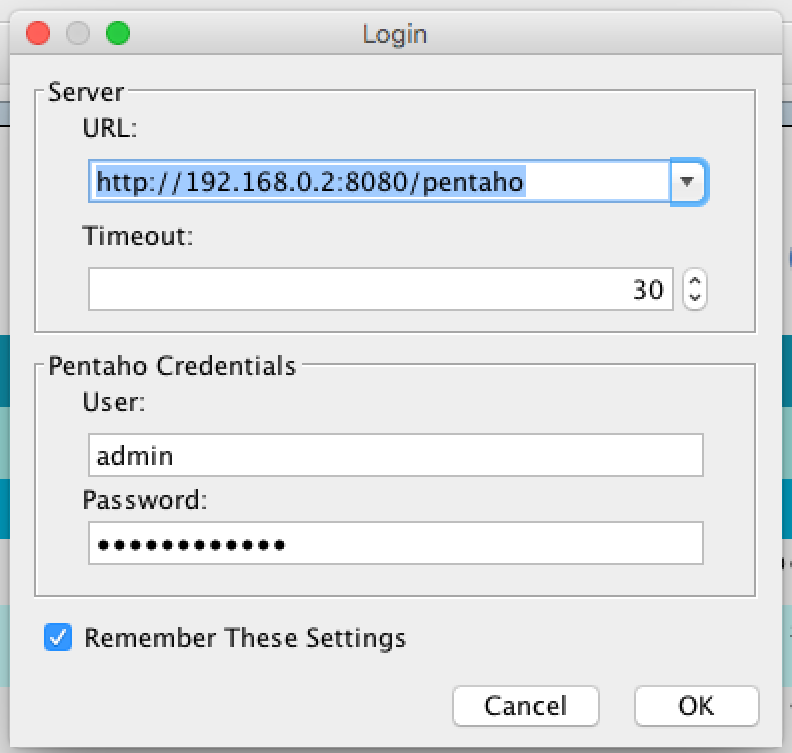The height and width of the screenshot is (753, 792).
Task: Select the Timeout value field
Action: 381,289
